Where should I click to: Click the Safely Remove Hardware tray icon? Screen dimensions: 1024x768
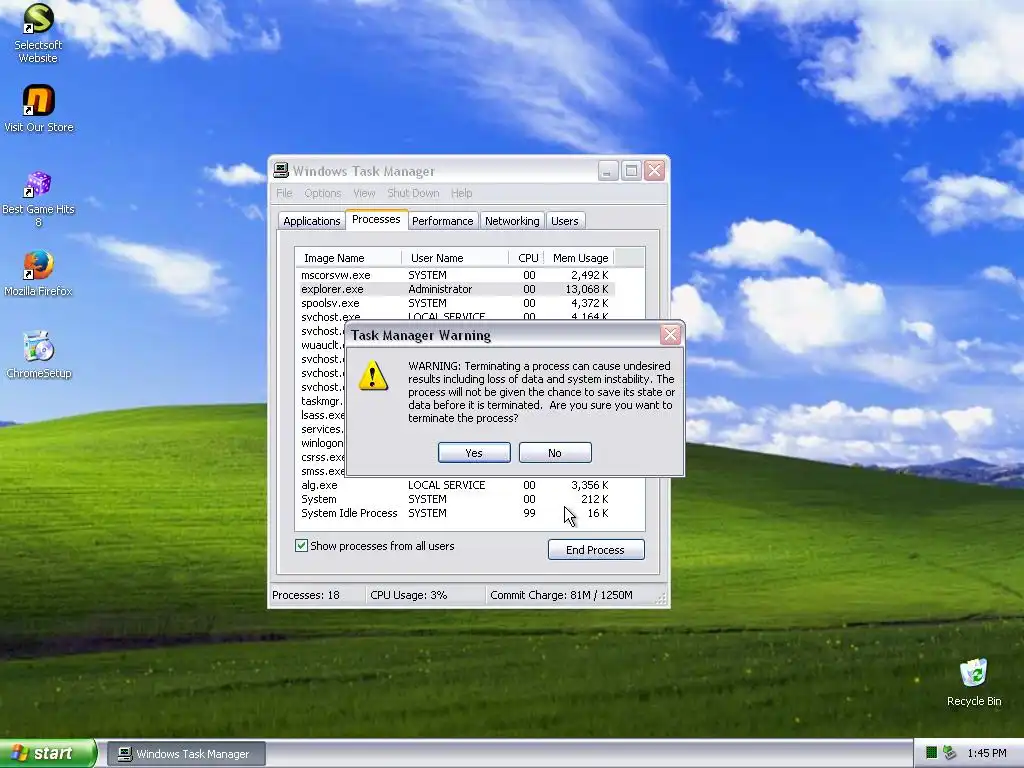(x=950, y=753)
